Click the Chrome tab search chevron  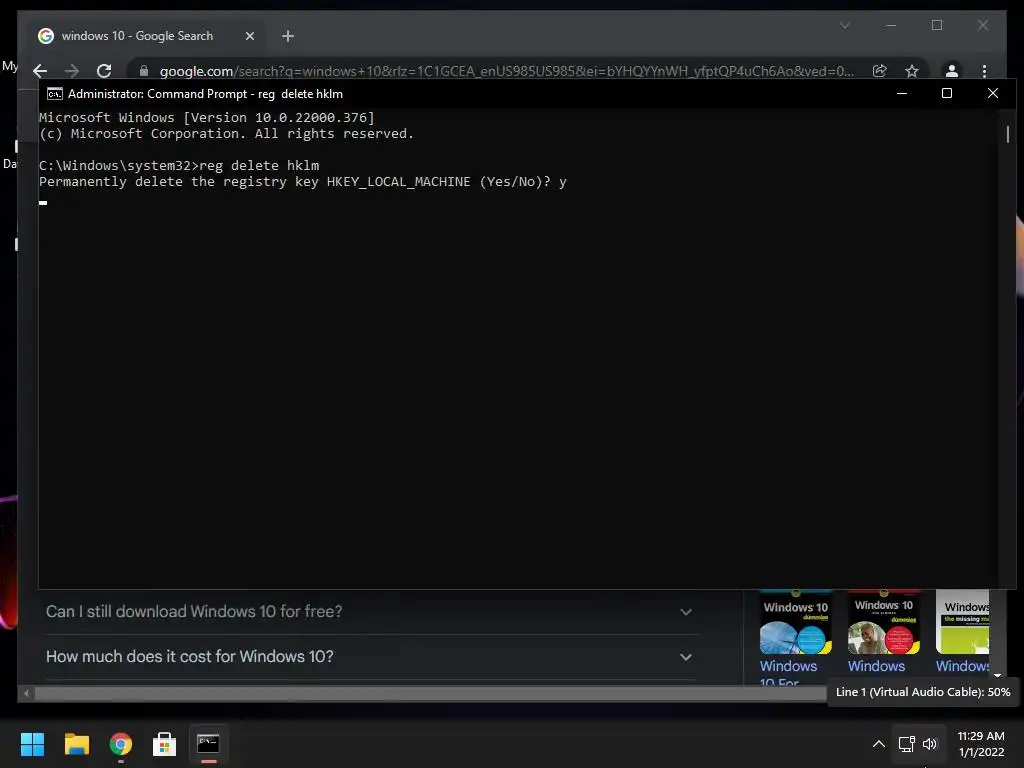[845, 25]
